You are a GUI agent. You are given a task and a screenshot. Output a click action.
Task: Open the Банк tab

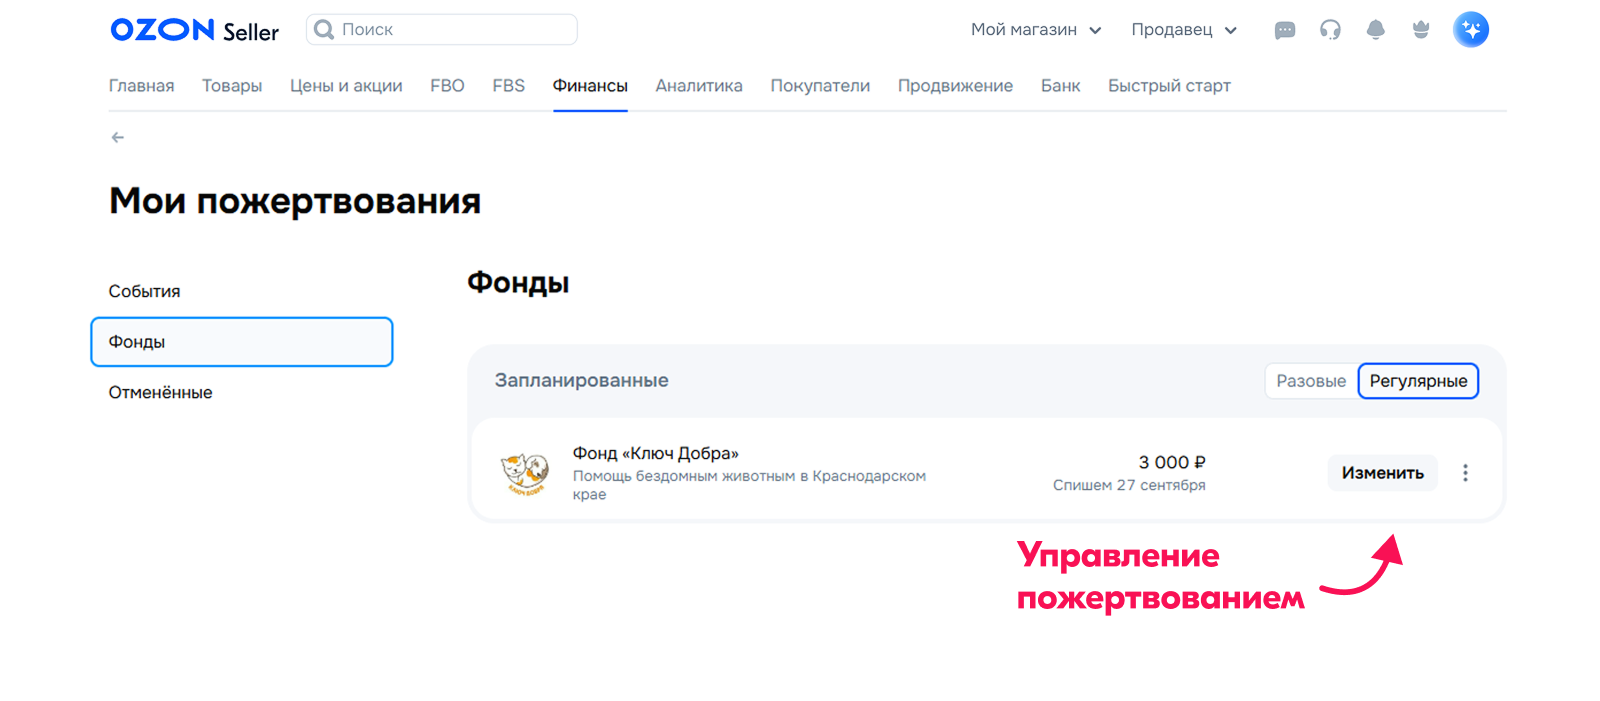click(1060, 86)
